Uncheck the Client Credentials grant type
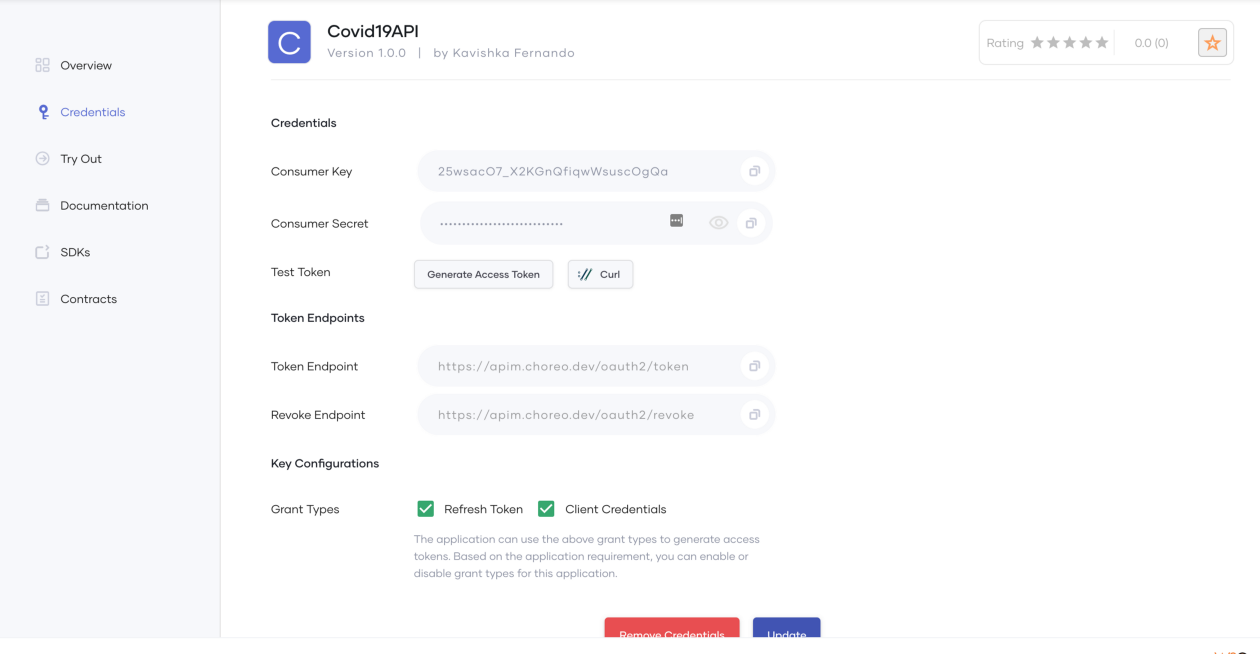Screen dimensions: 1260x654 point(546,509)
